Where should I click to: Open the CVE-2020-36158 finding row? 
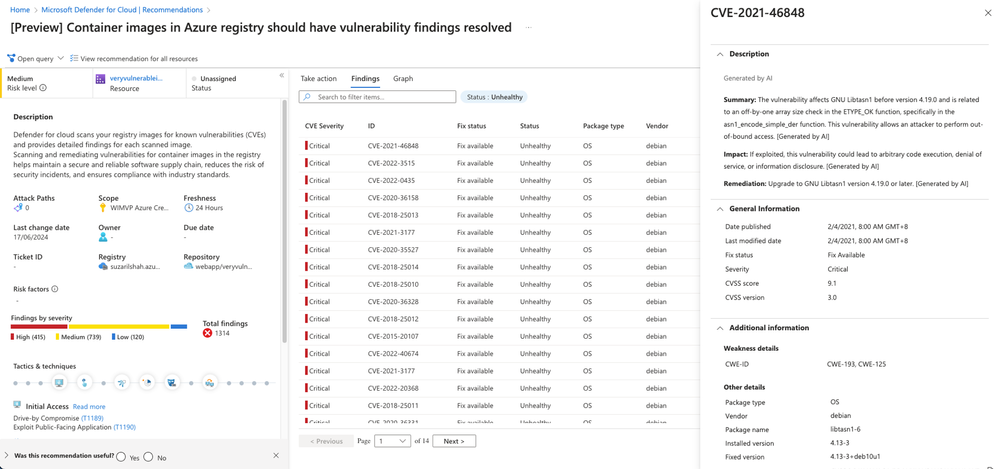pyautogui.click(x=500, y=198)
